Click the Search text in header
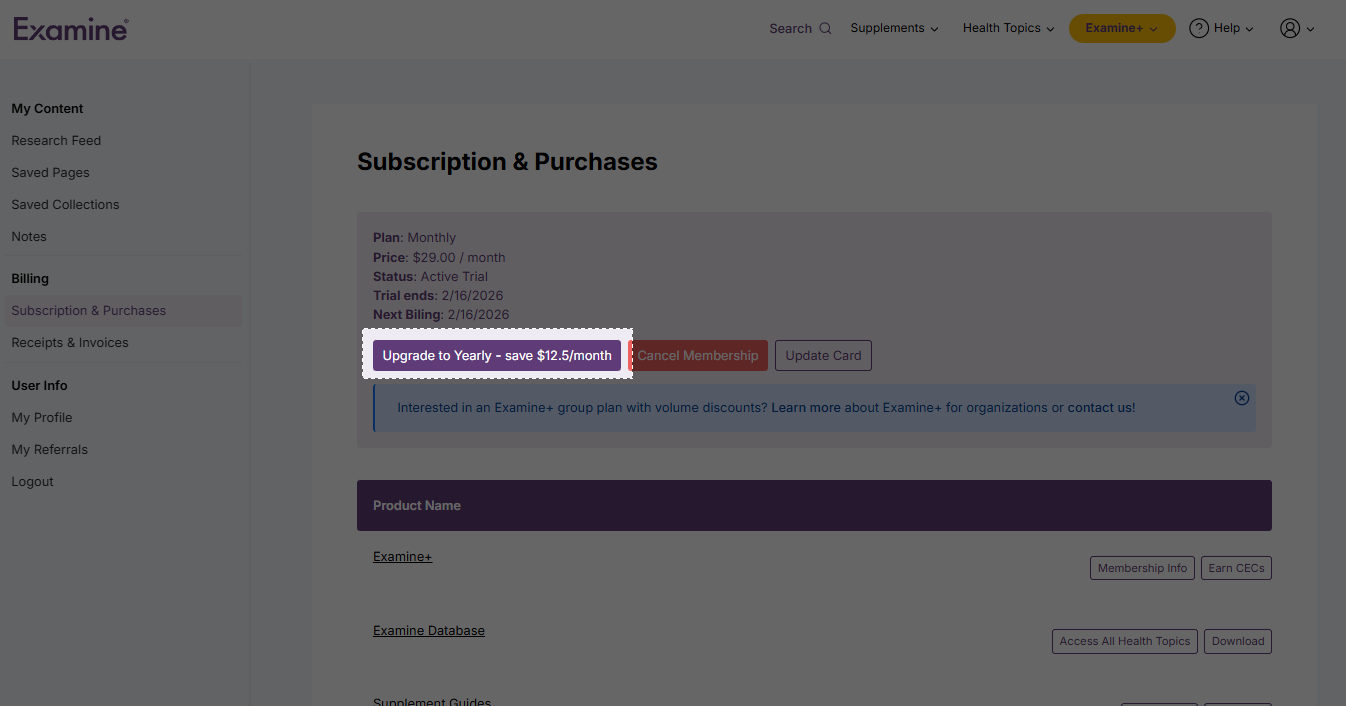The height and width of the screenshot is (706, 1346). (790, 28)
